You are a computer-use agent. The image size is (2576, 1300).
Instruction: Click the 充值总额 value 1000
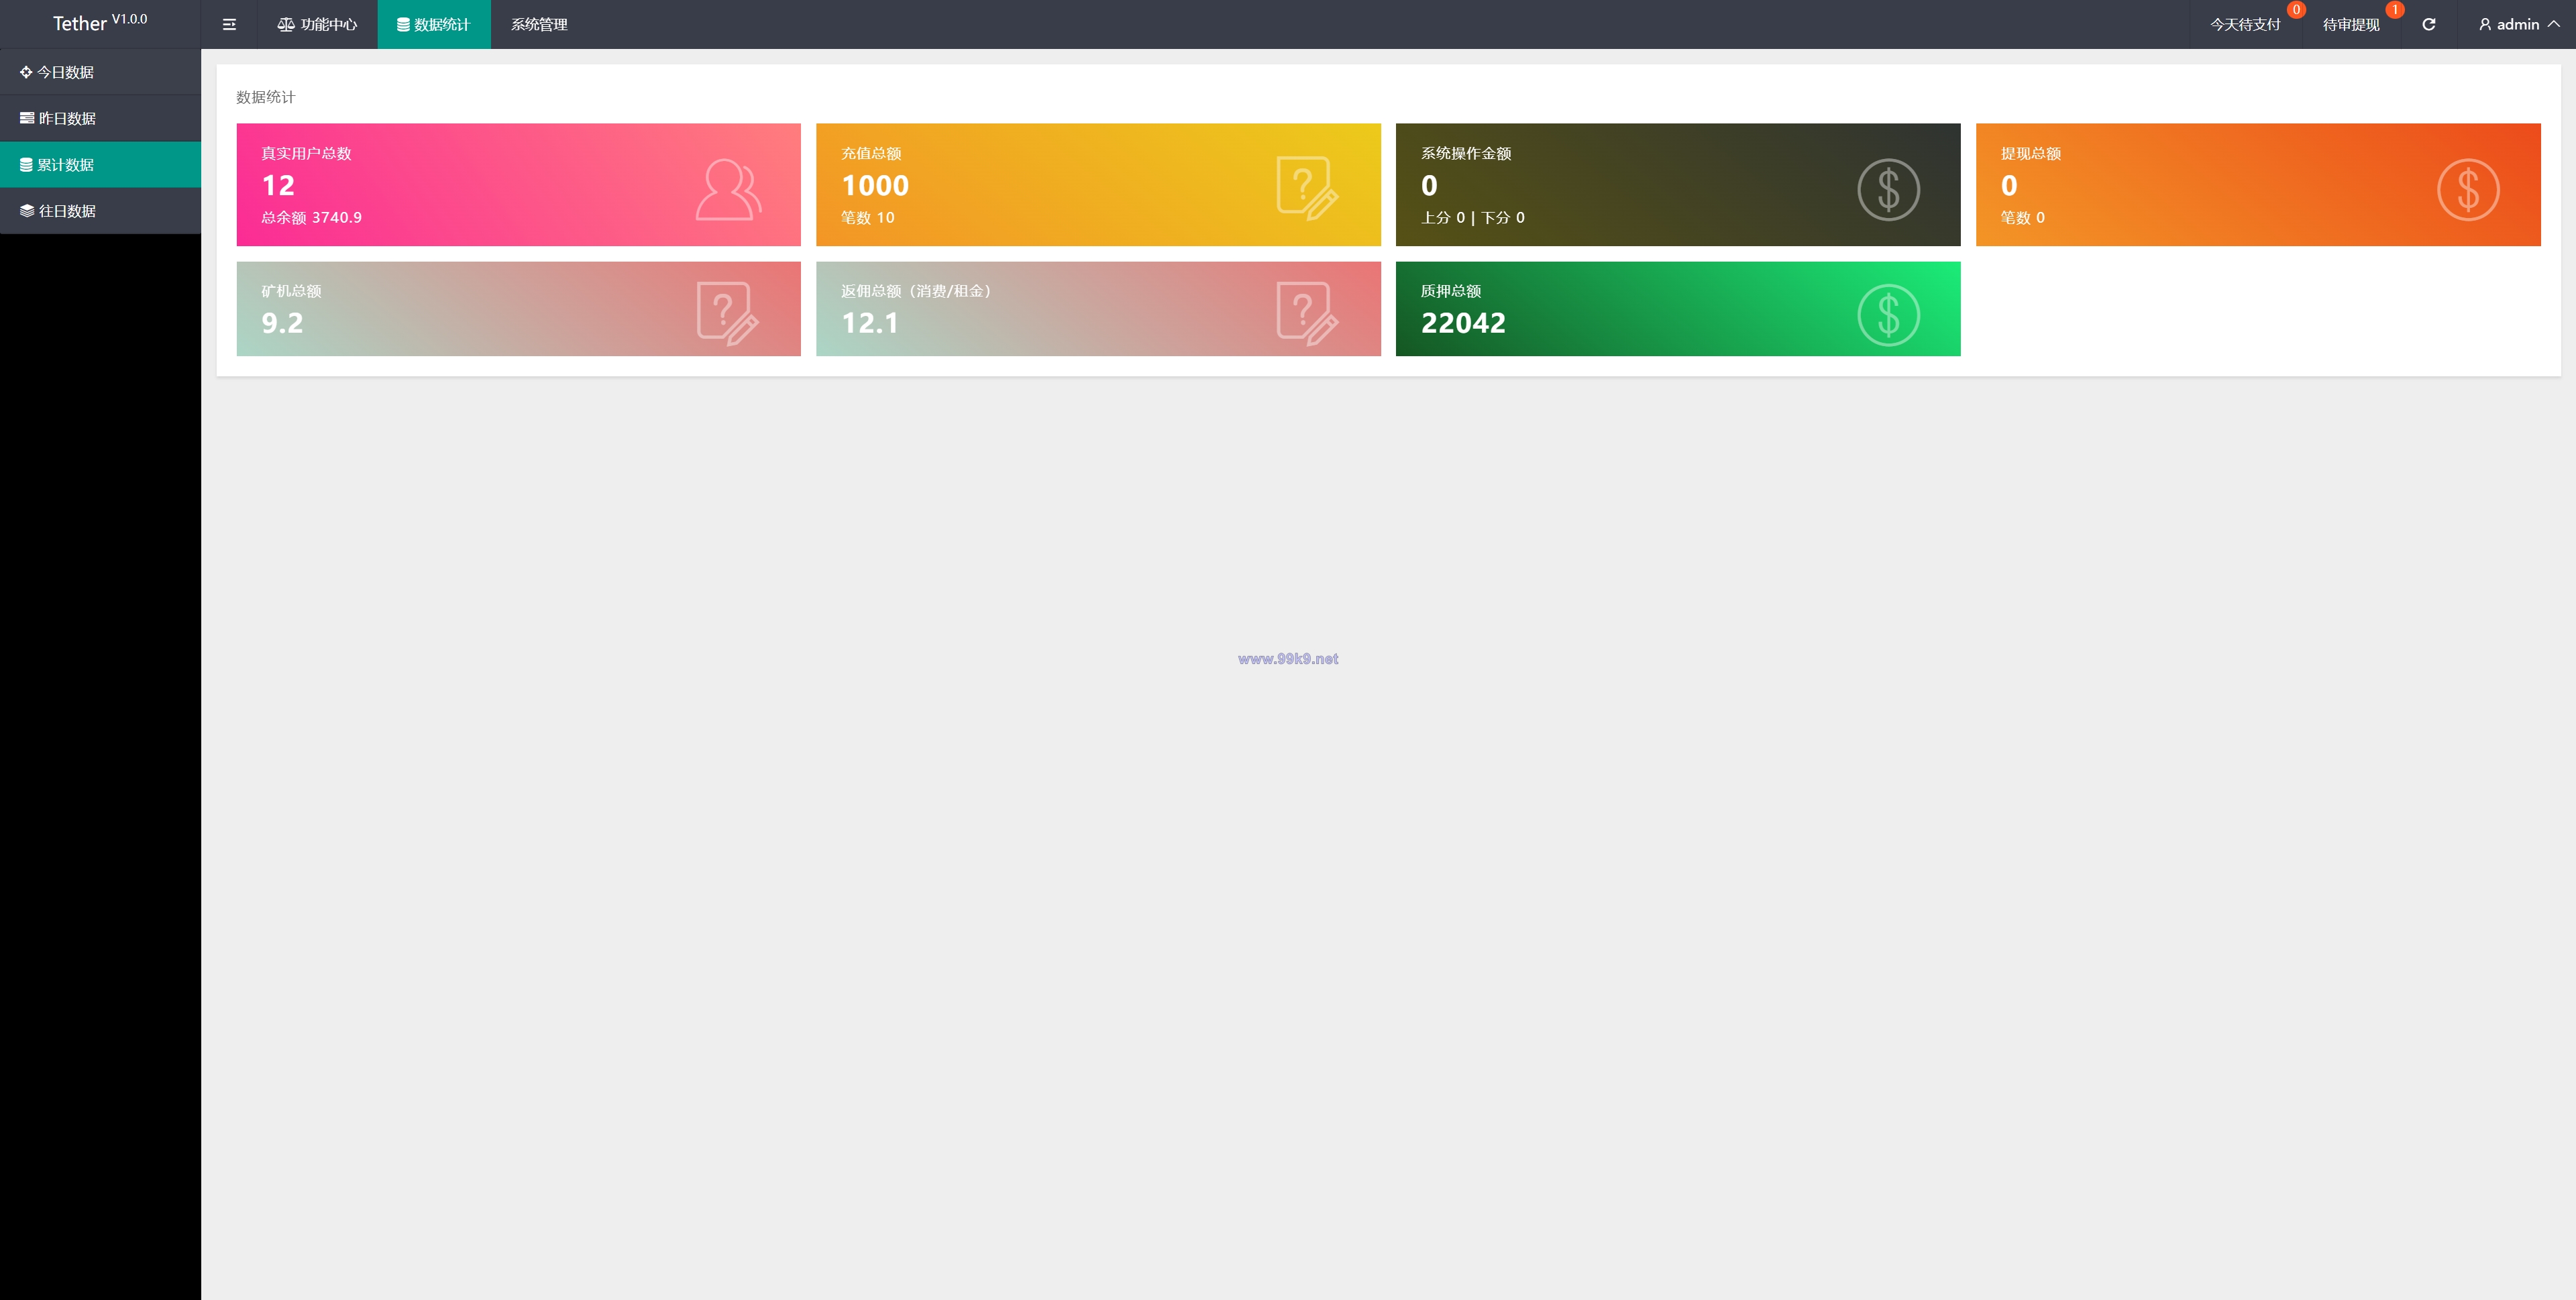coord(875,185)
